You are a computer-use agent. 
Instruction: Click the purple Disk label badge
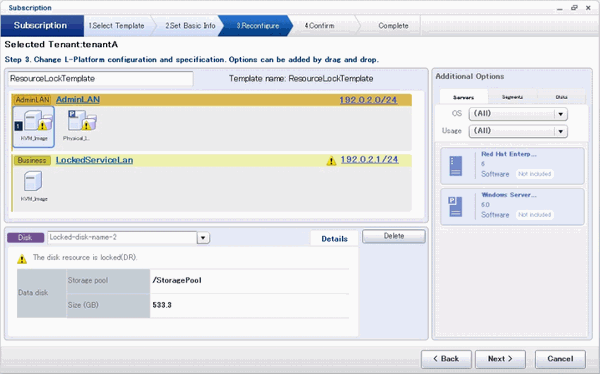(x=25, y=238)
